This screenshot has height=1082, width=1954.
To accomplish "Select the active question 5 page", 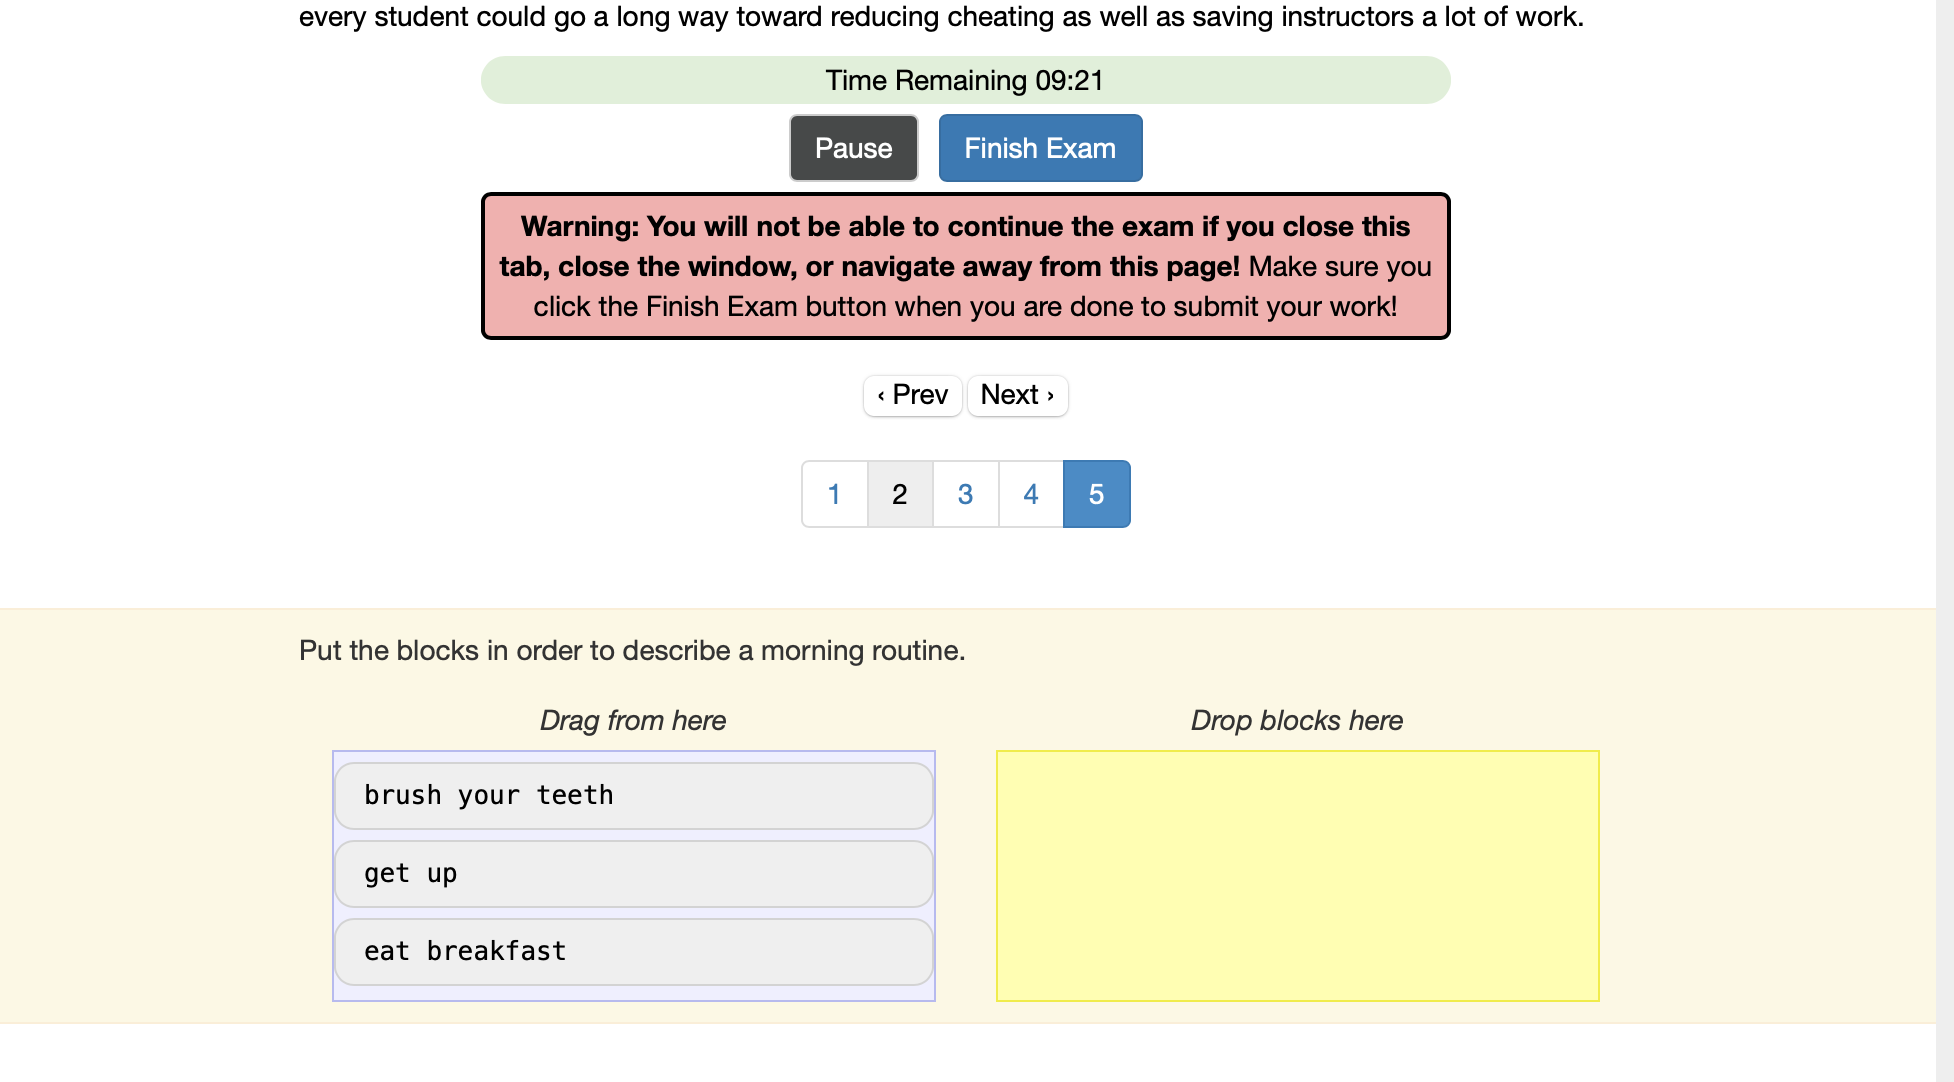I will (x=1096, y=494).
